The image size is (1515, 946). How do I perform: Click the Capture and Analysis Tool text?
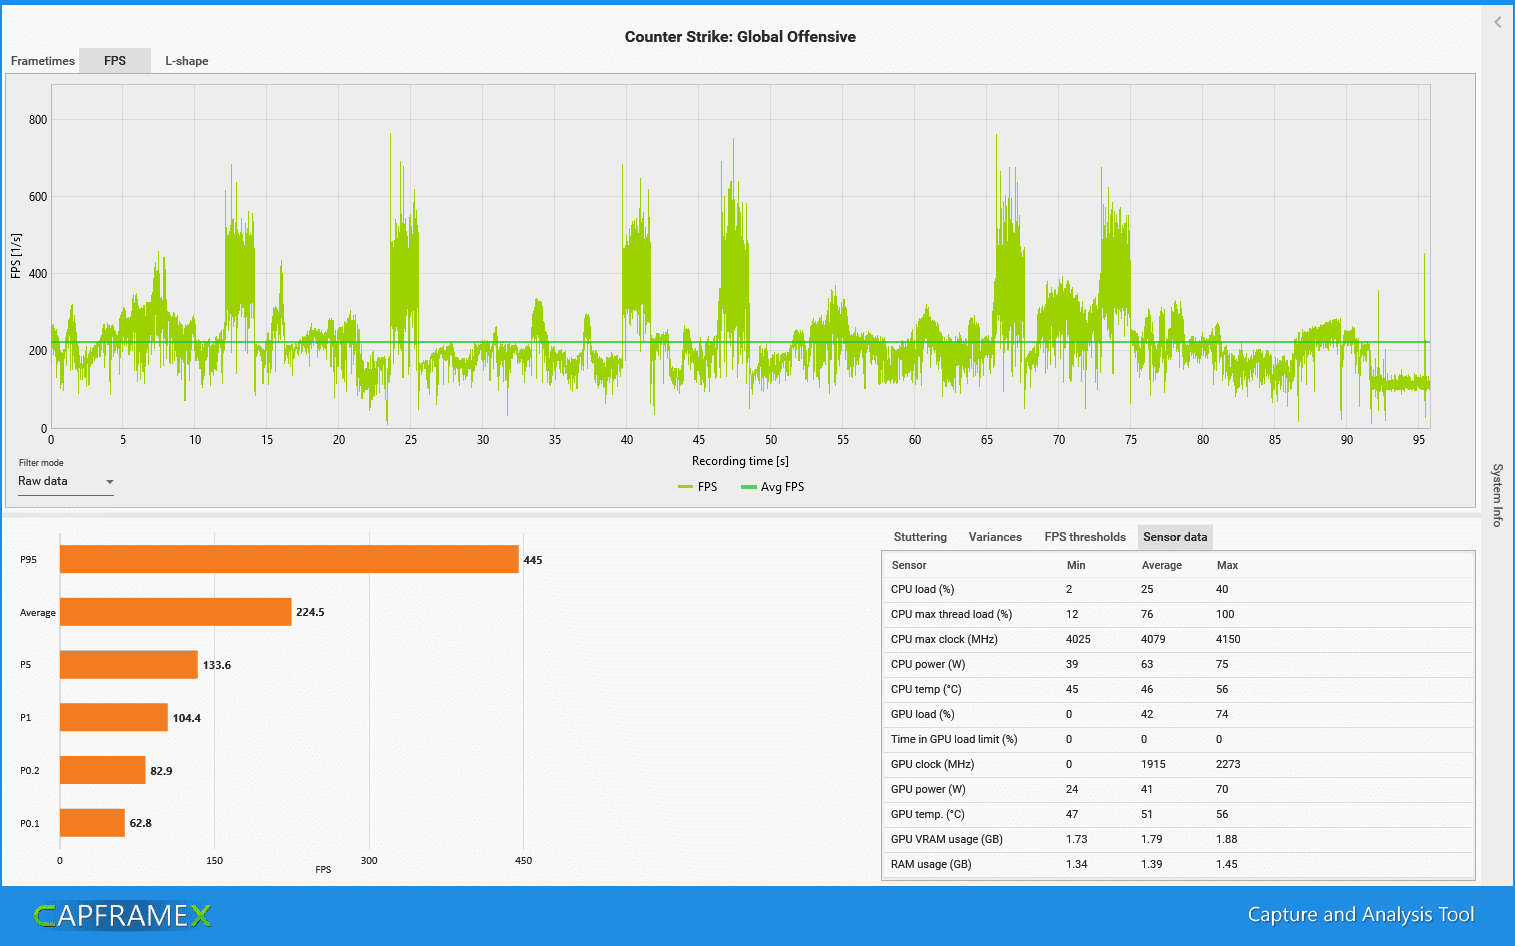[1361, 915]
